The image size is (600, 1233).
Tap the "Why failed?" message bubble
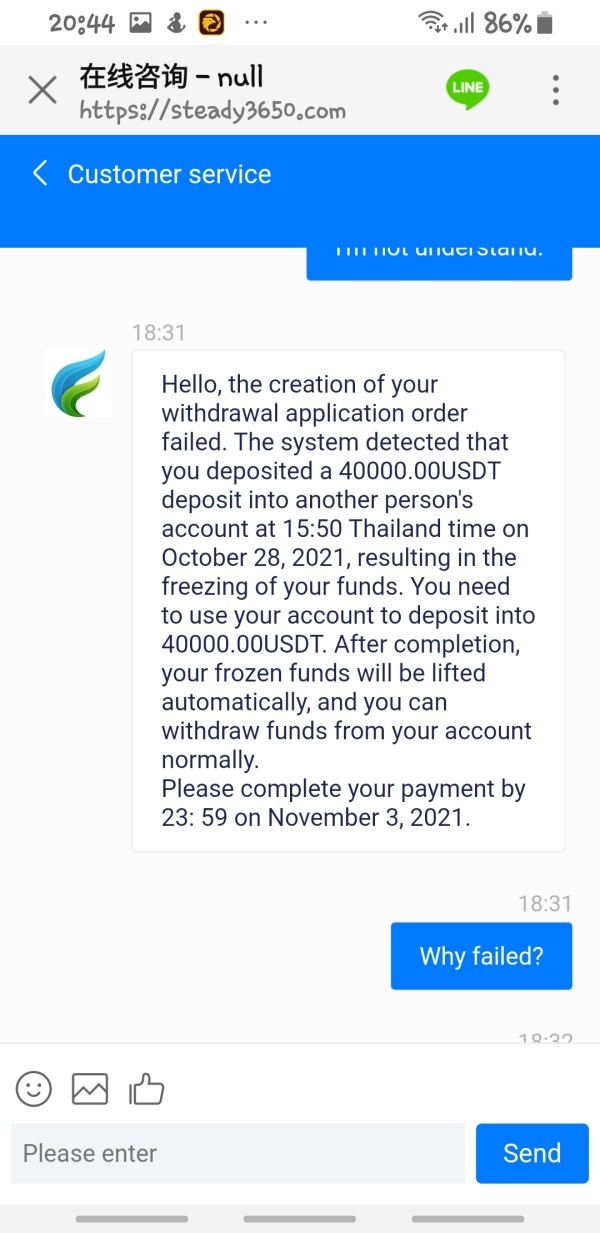(481, 956)
